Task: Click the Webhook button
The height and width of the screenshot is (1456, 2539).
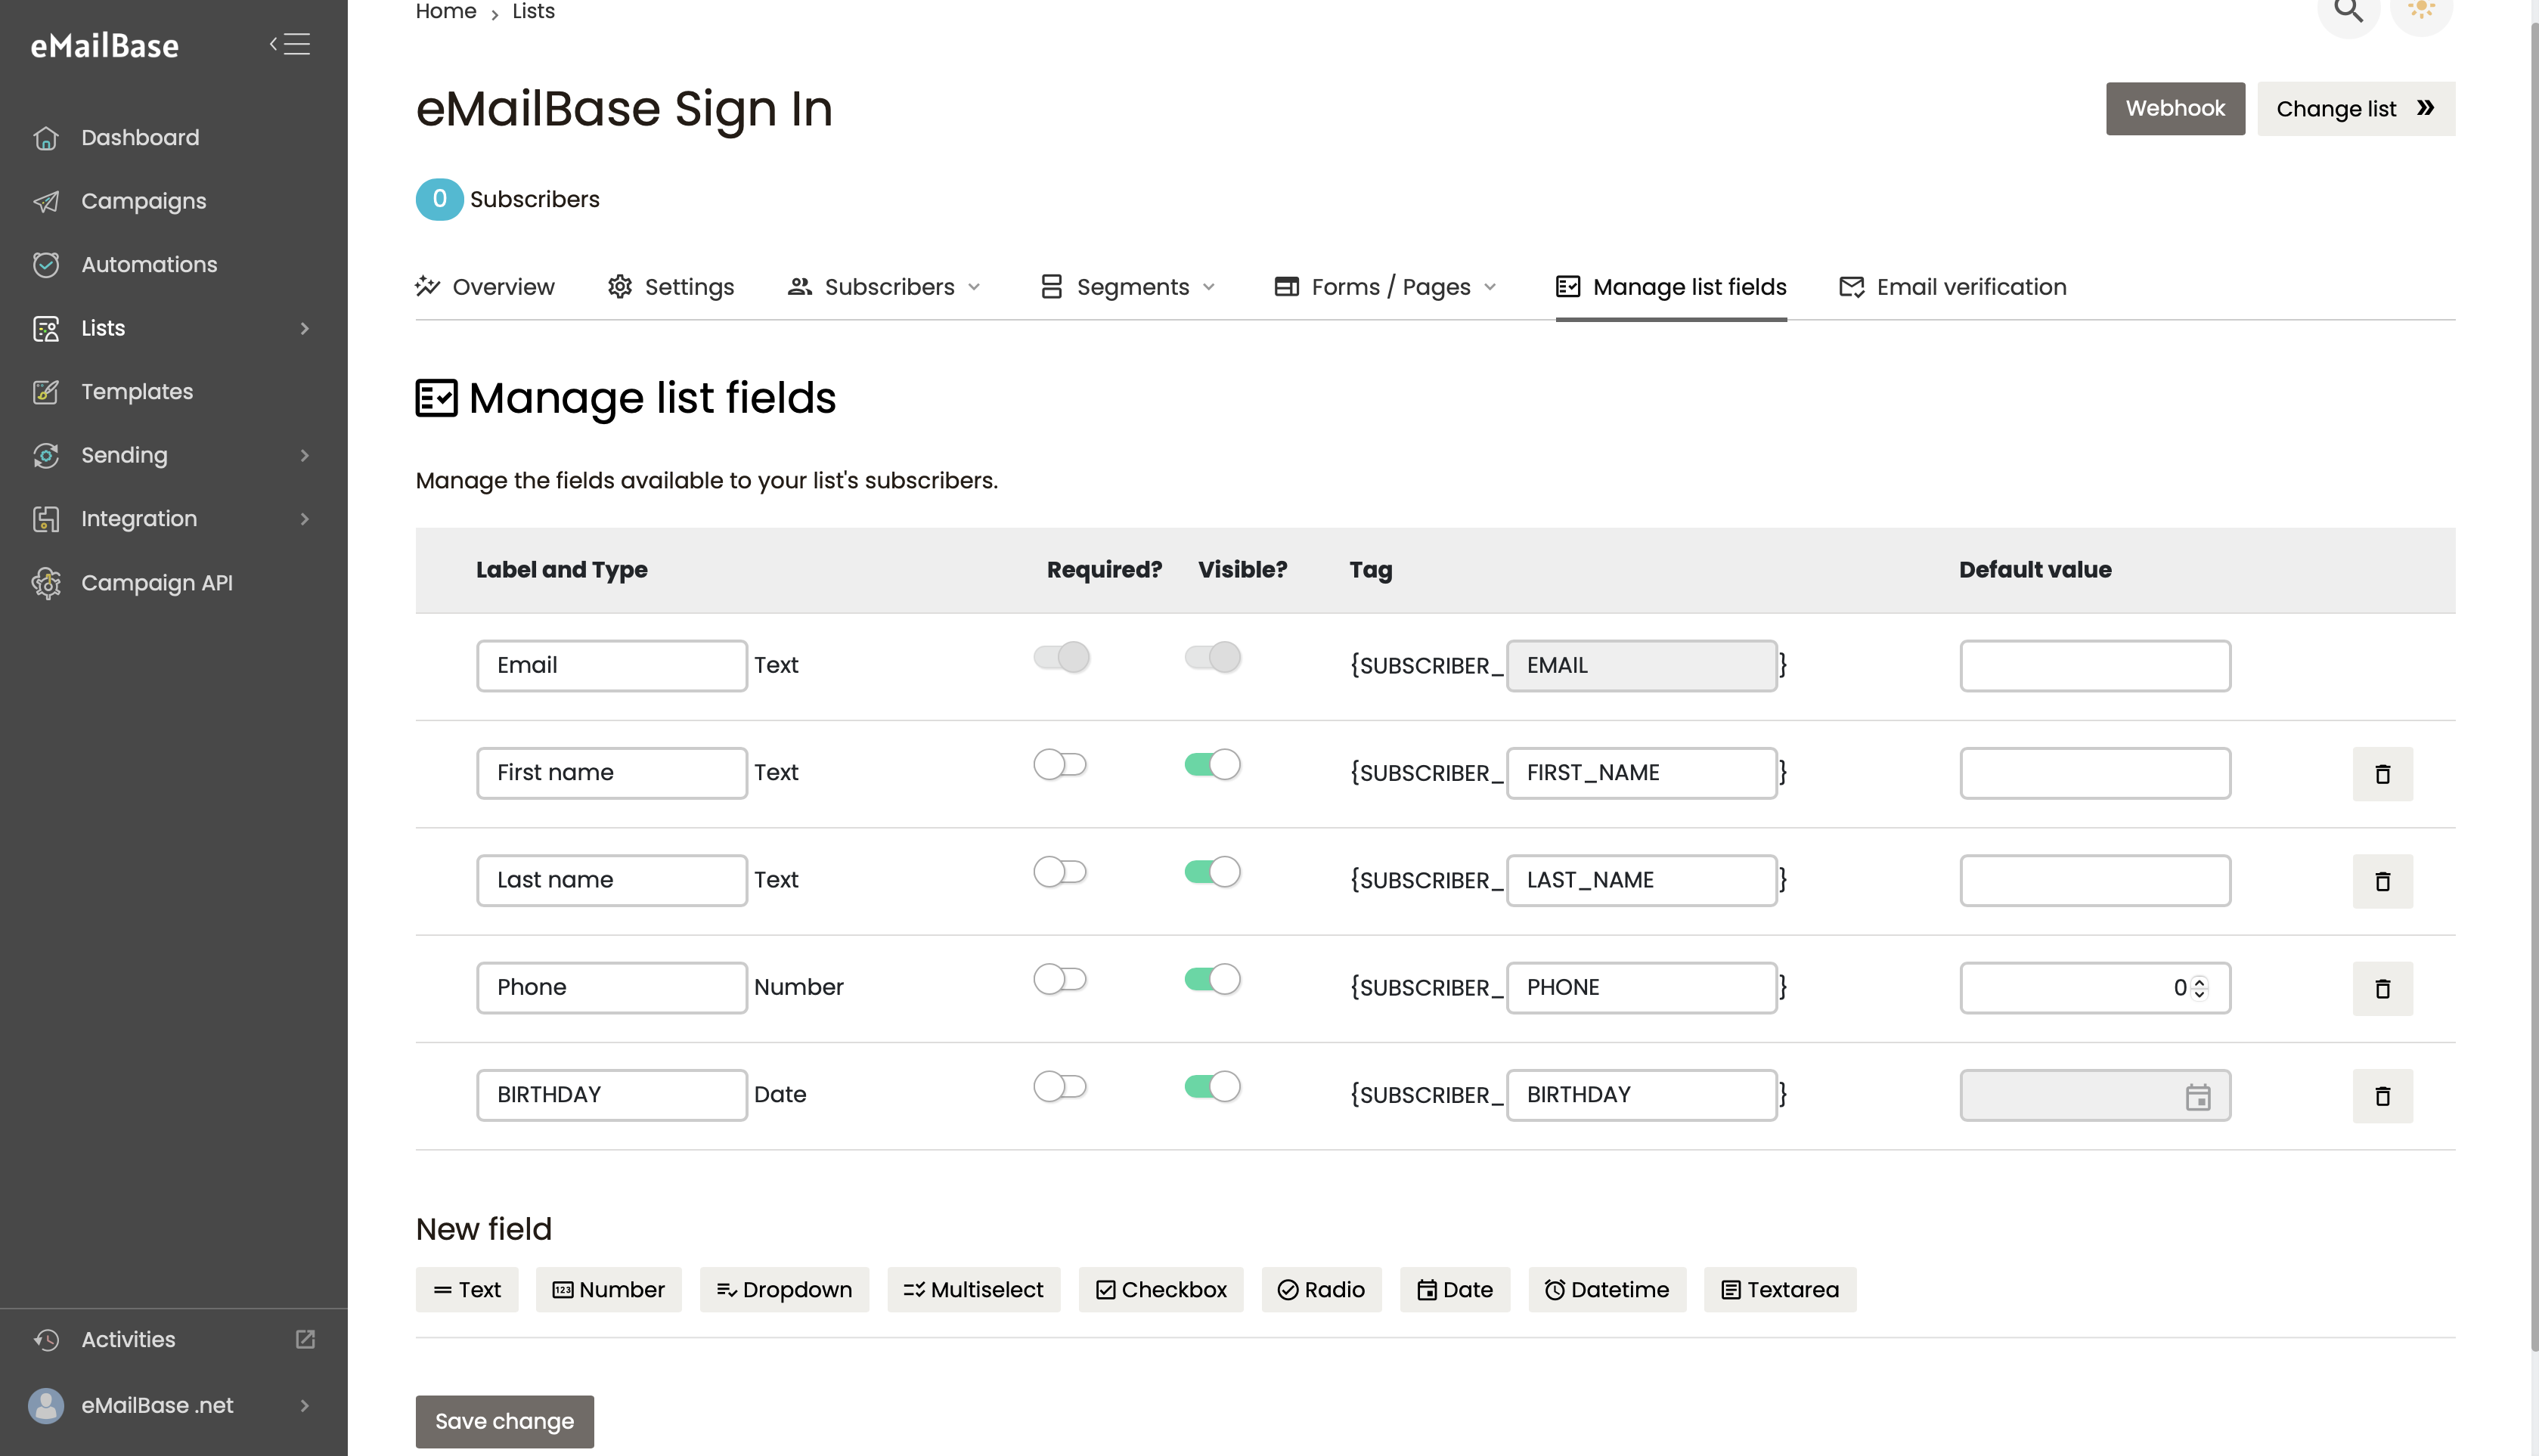Action: tap(2175, 108)
